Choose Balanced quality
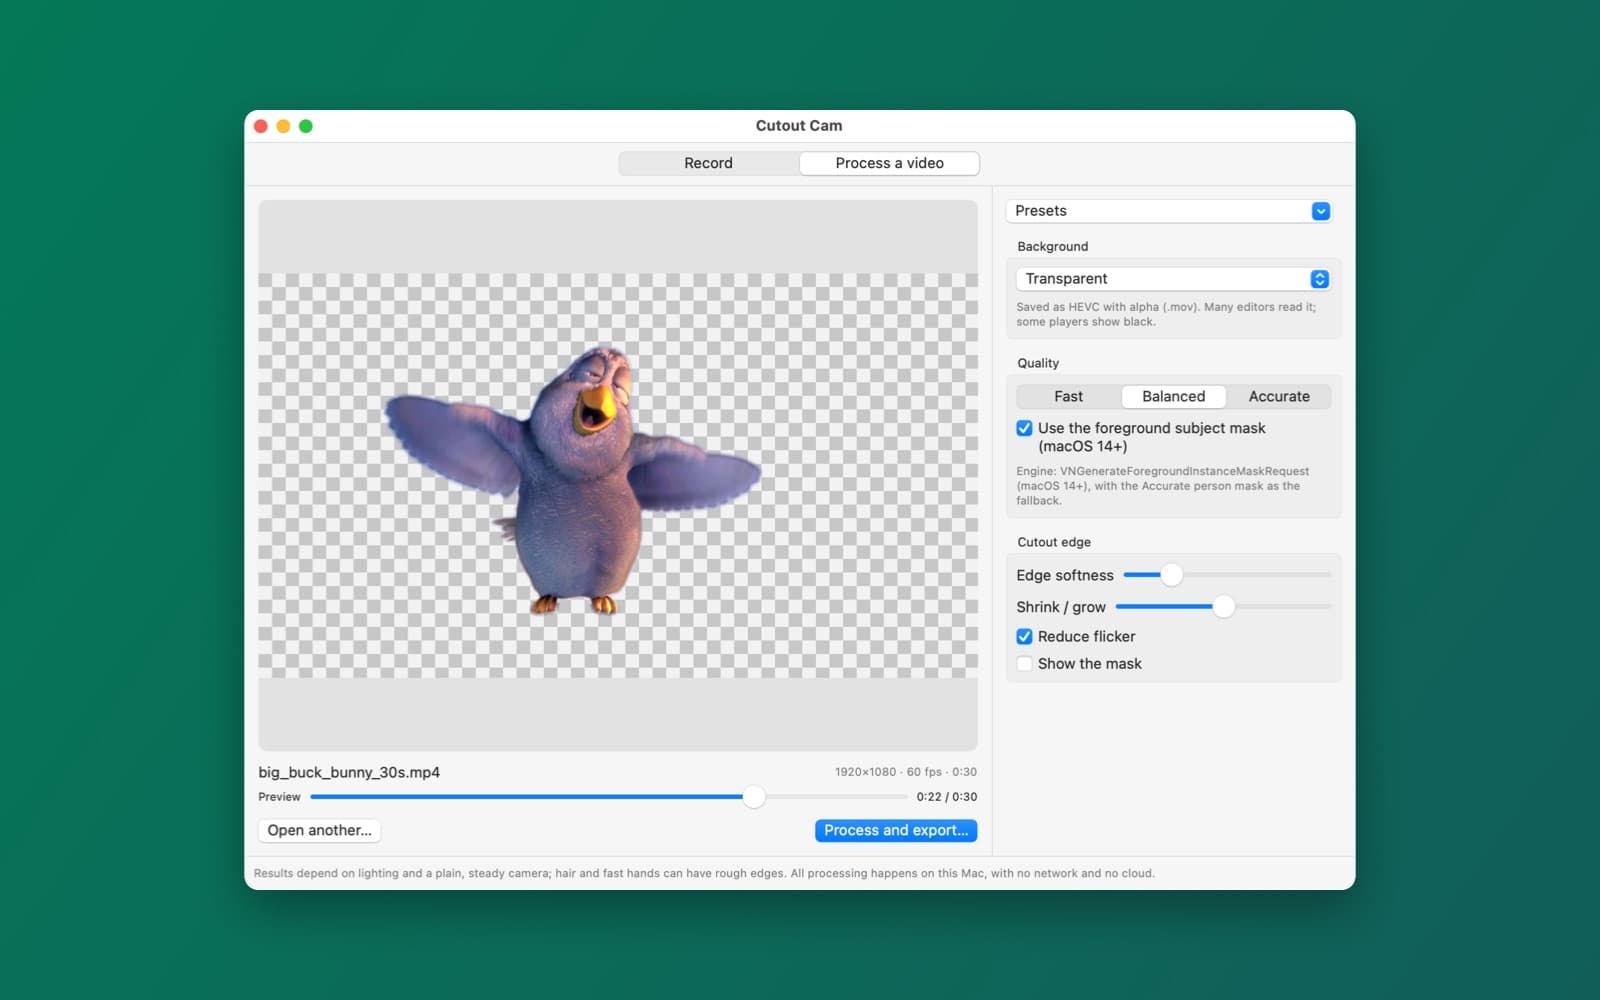 click(x=1173, y=397)
